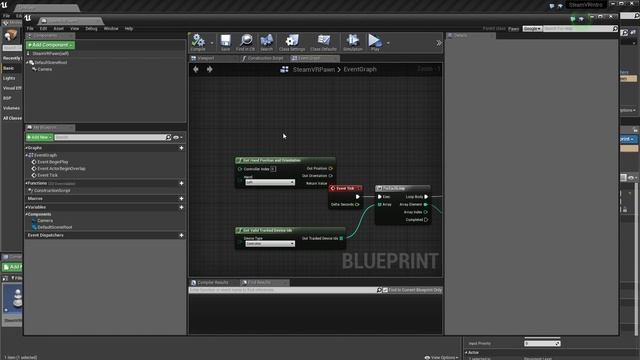Collapse DefaultSceneRoot in components tree
640x360 pixels.
click(x=27, y=62)
